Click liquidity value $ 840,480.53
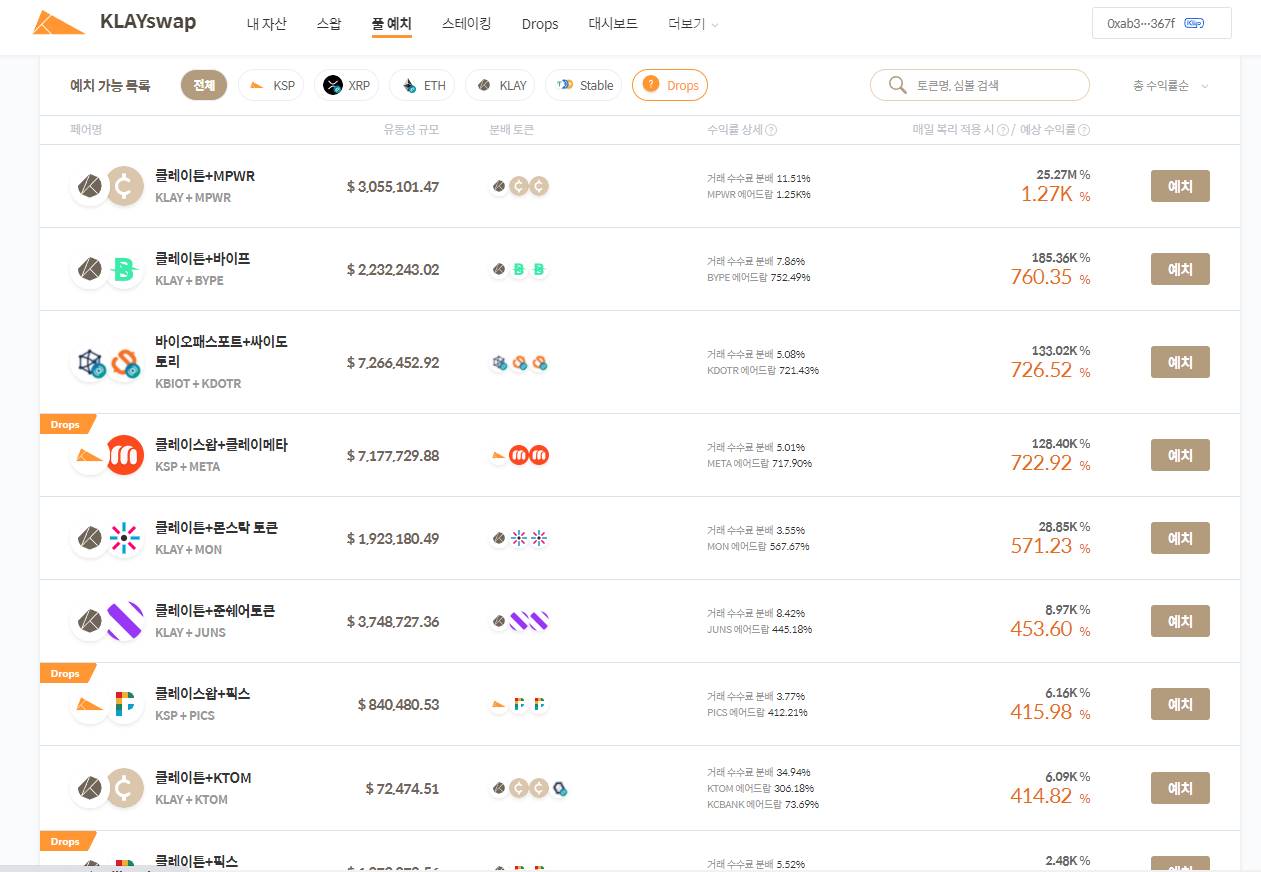The height and width of the screenshot is (872, 1261). [x=398, y=705]
